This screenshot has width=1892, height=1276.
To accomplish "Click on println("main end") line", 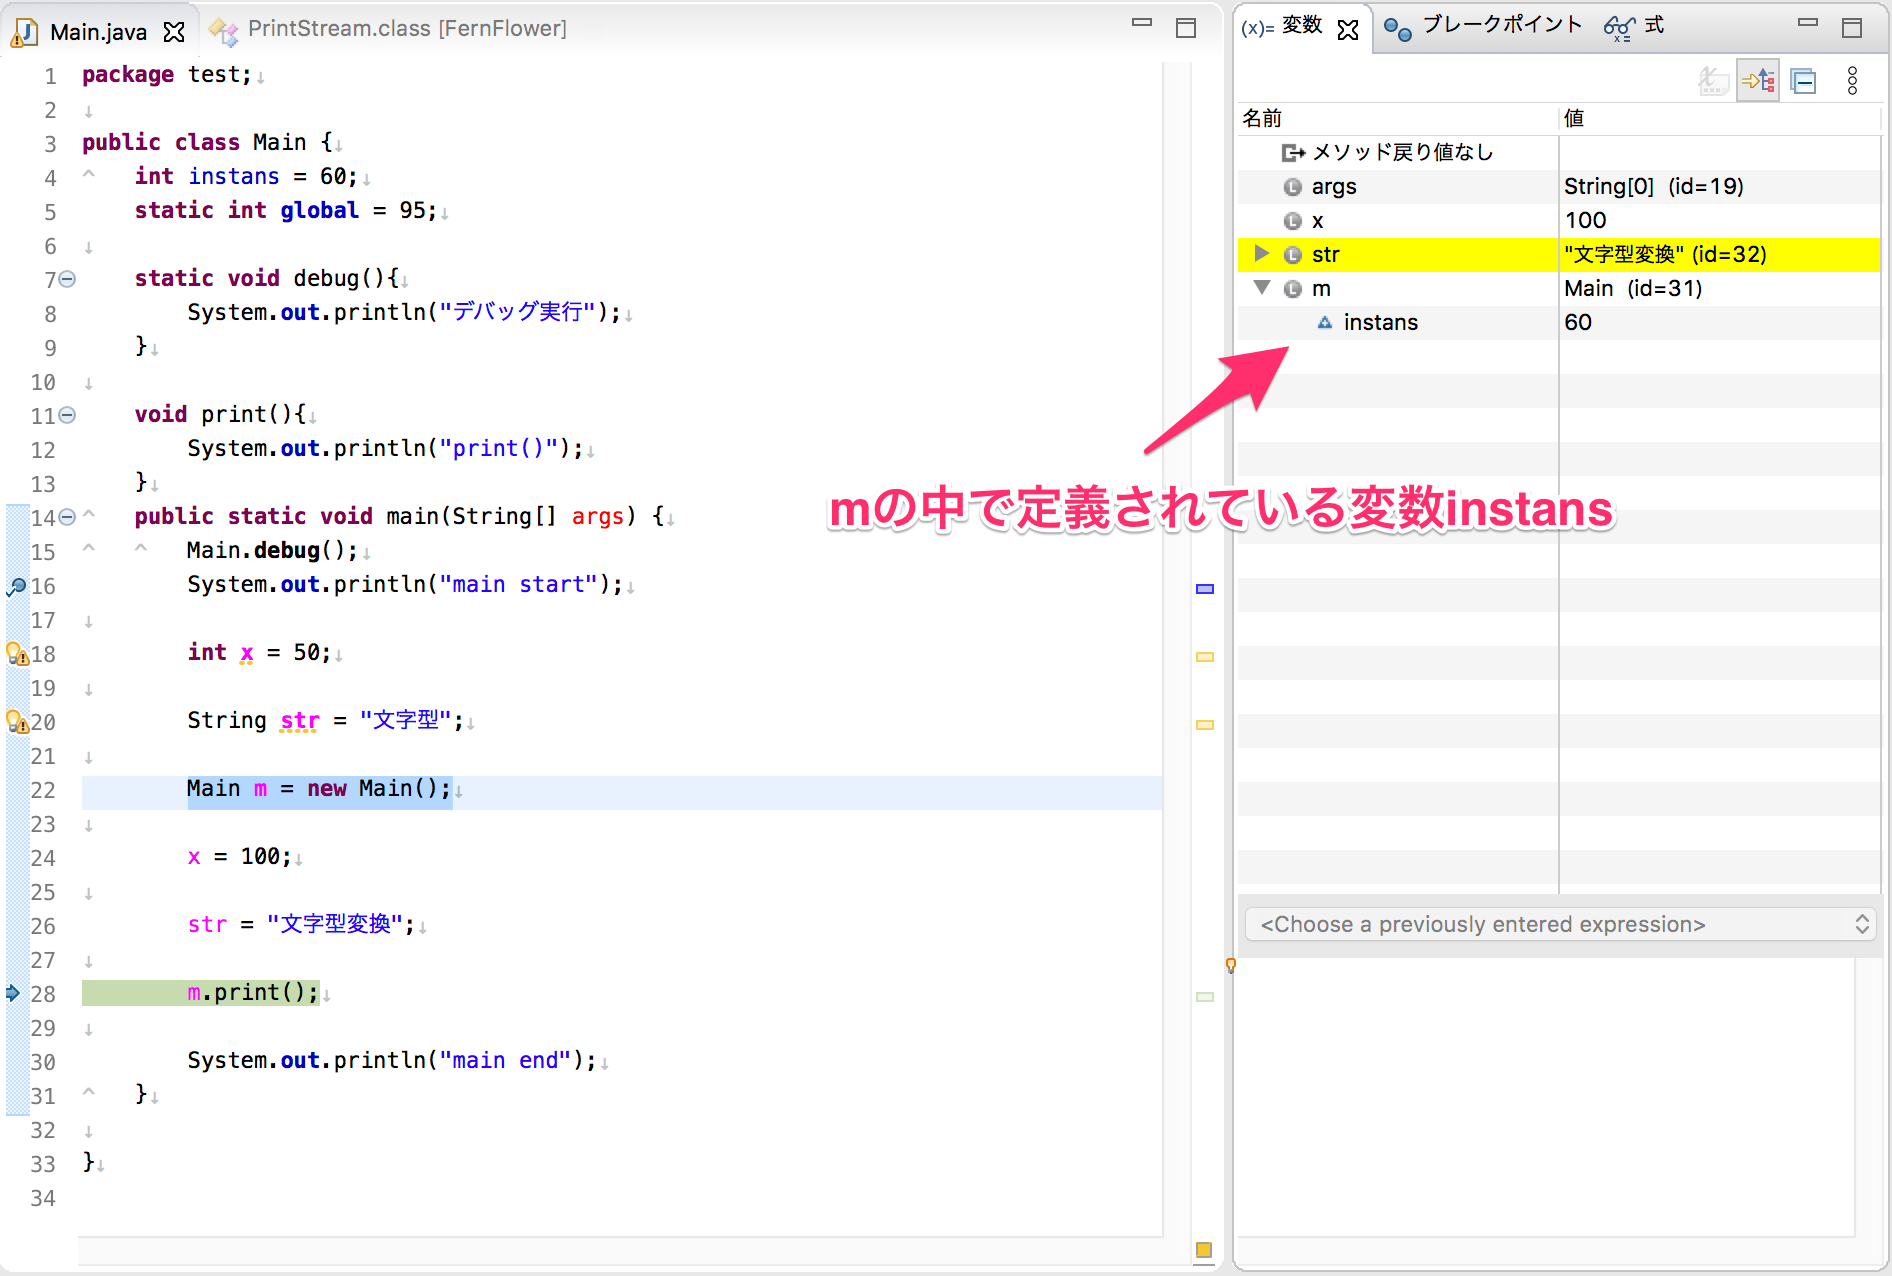I will (391, 1061).
